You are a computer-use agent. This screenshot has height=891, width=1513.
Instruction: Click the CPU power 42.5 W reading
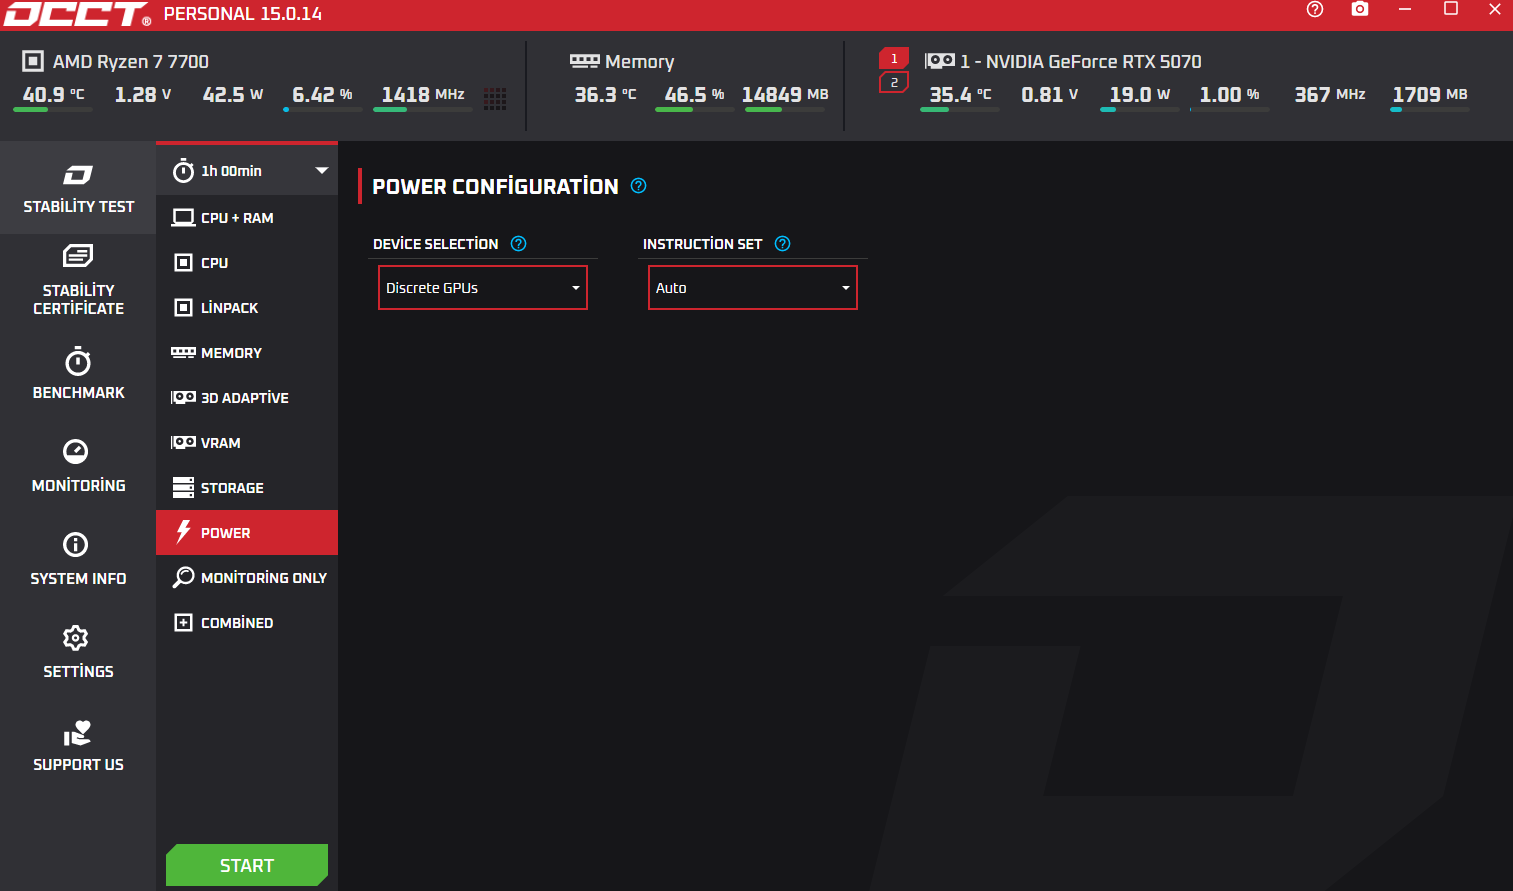tap(233, 95)
